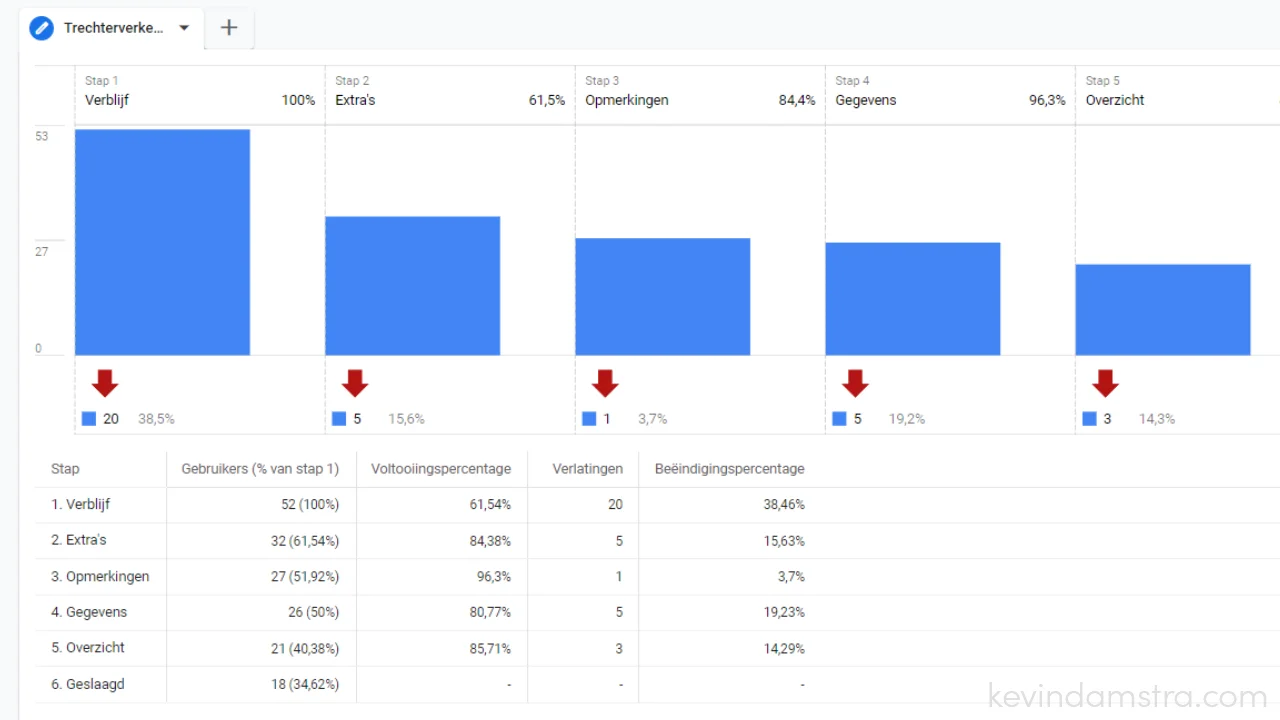1280x720 pixels.
Task: Click the blue swatch beside 15,6% abandonment
Action: pos(339,419)
